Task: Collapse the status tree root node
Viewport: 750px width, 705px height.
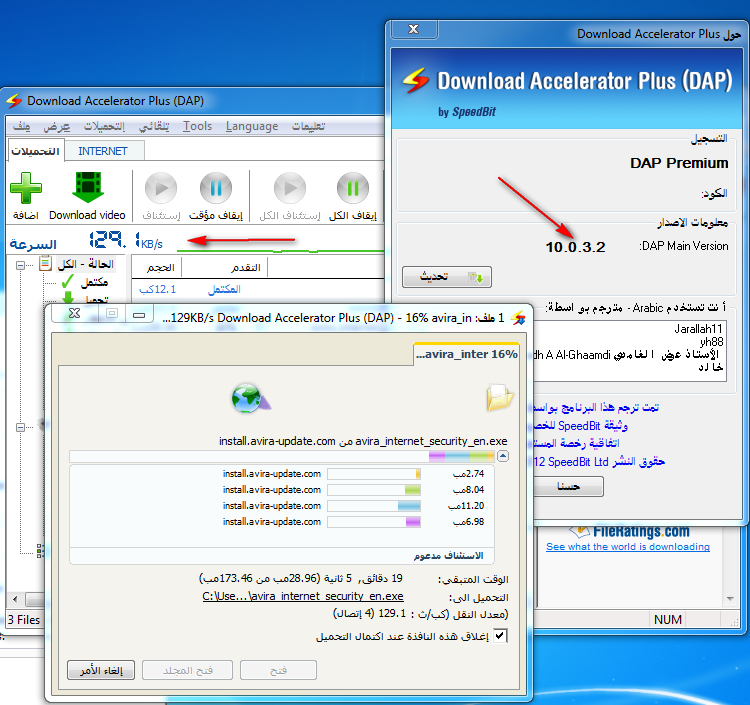Action: [x=20, y=265]
